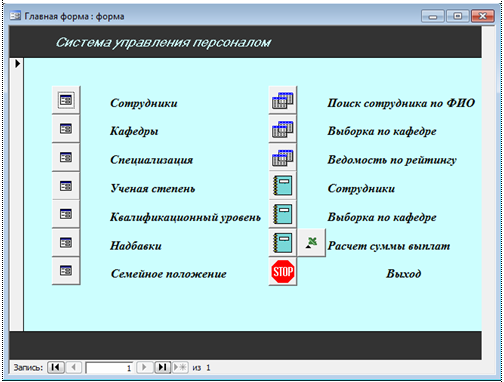Go to first record navigation button
Screen dimensions: 504x382
click(x=56, y=367)
